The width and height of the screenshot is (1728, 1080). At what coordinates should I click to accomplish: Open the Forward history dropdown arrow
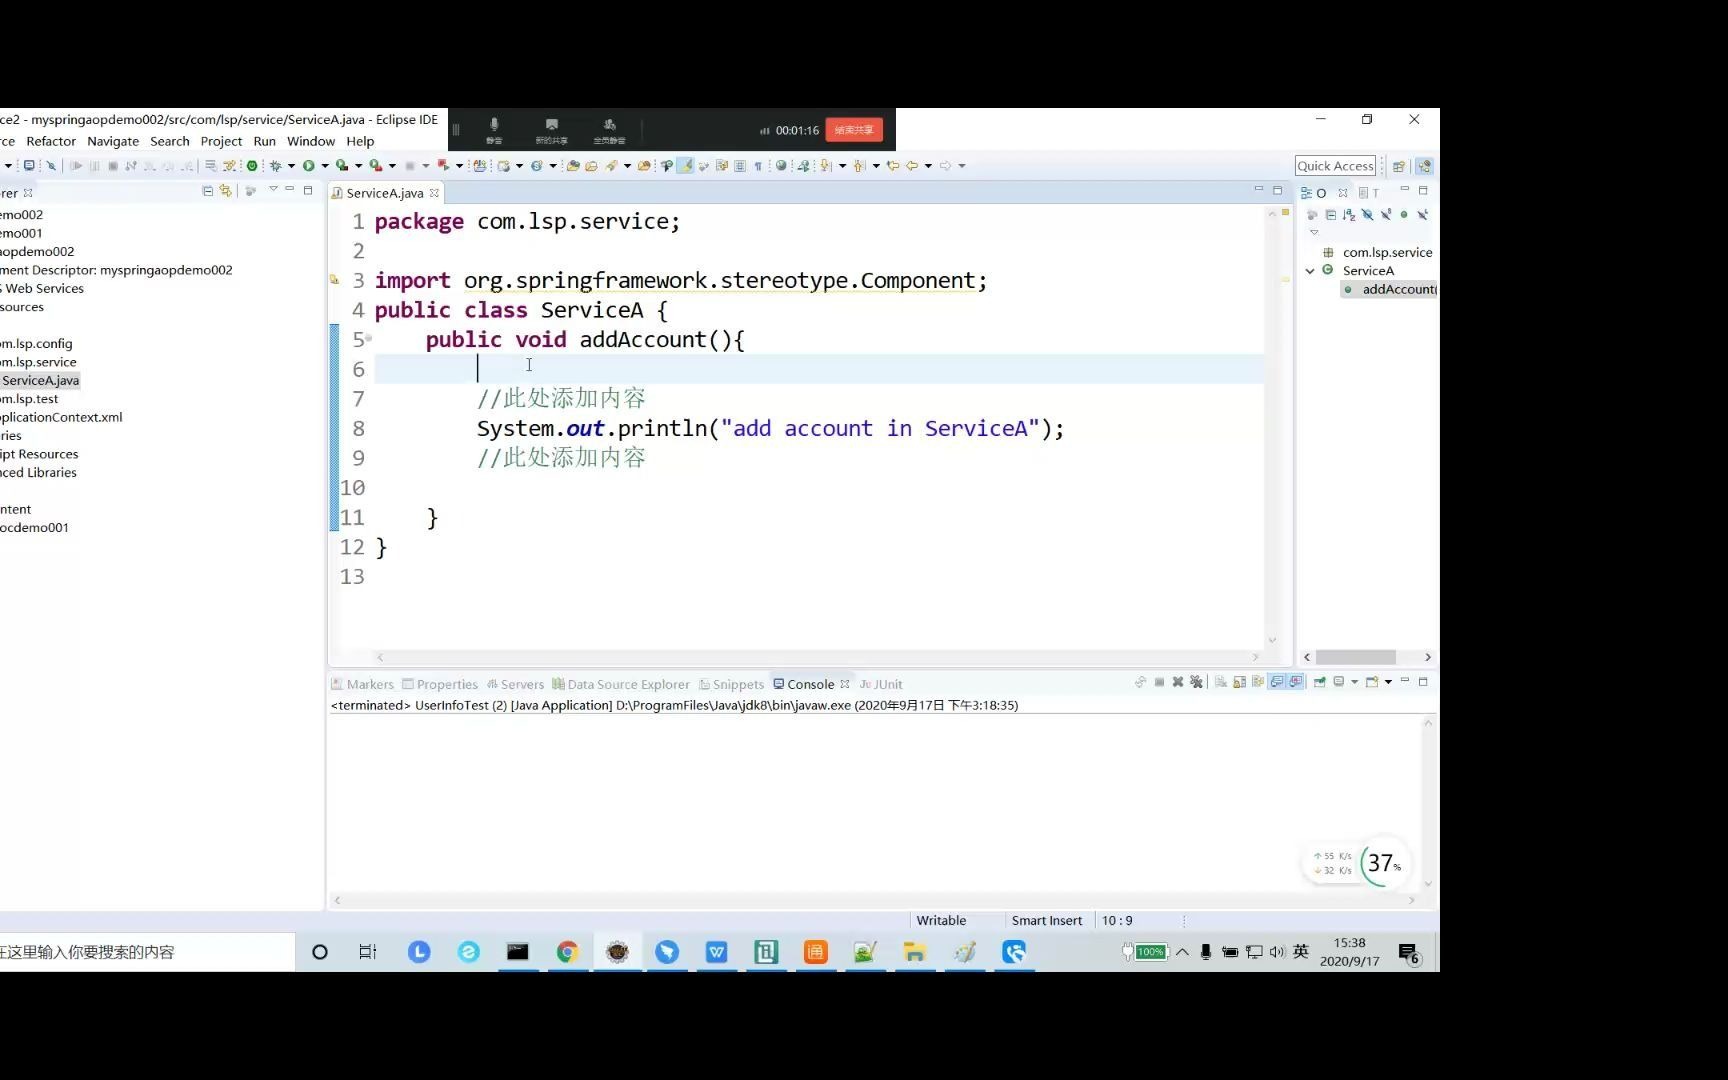(961, 166)
